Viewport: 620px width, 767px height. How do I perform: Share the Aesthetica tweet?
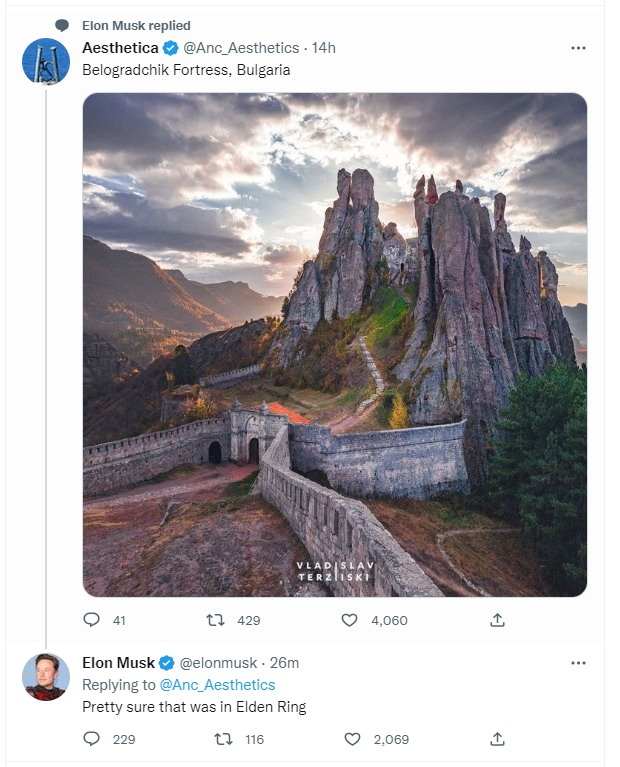tap(497, 620)
